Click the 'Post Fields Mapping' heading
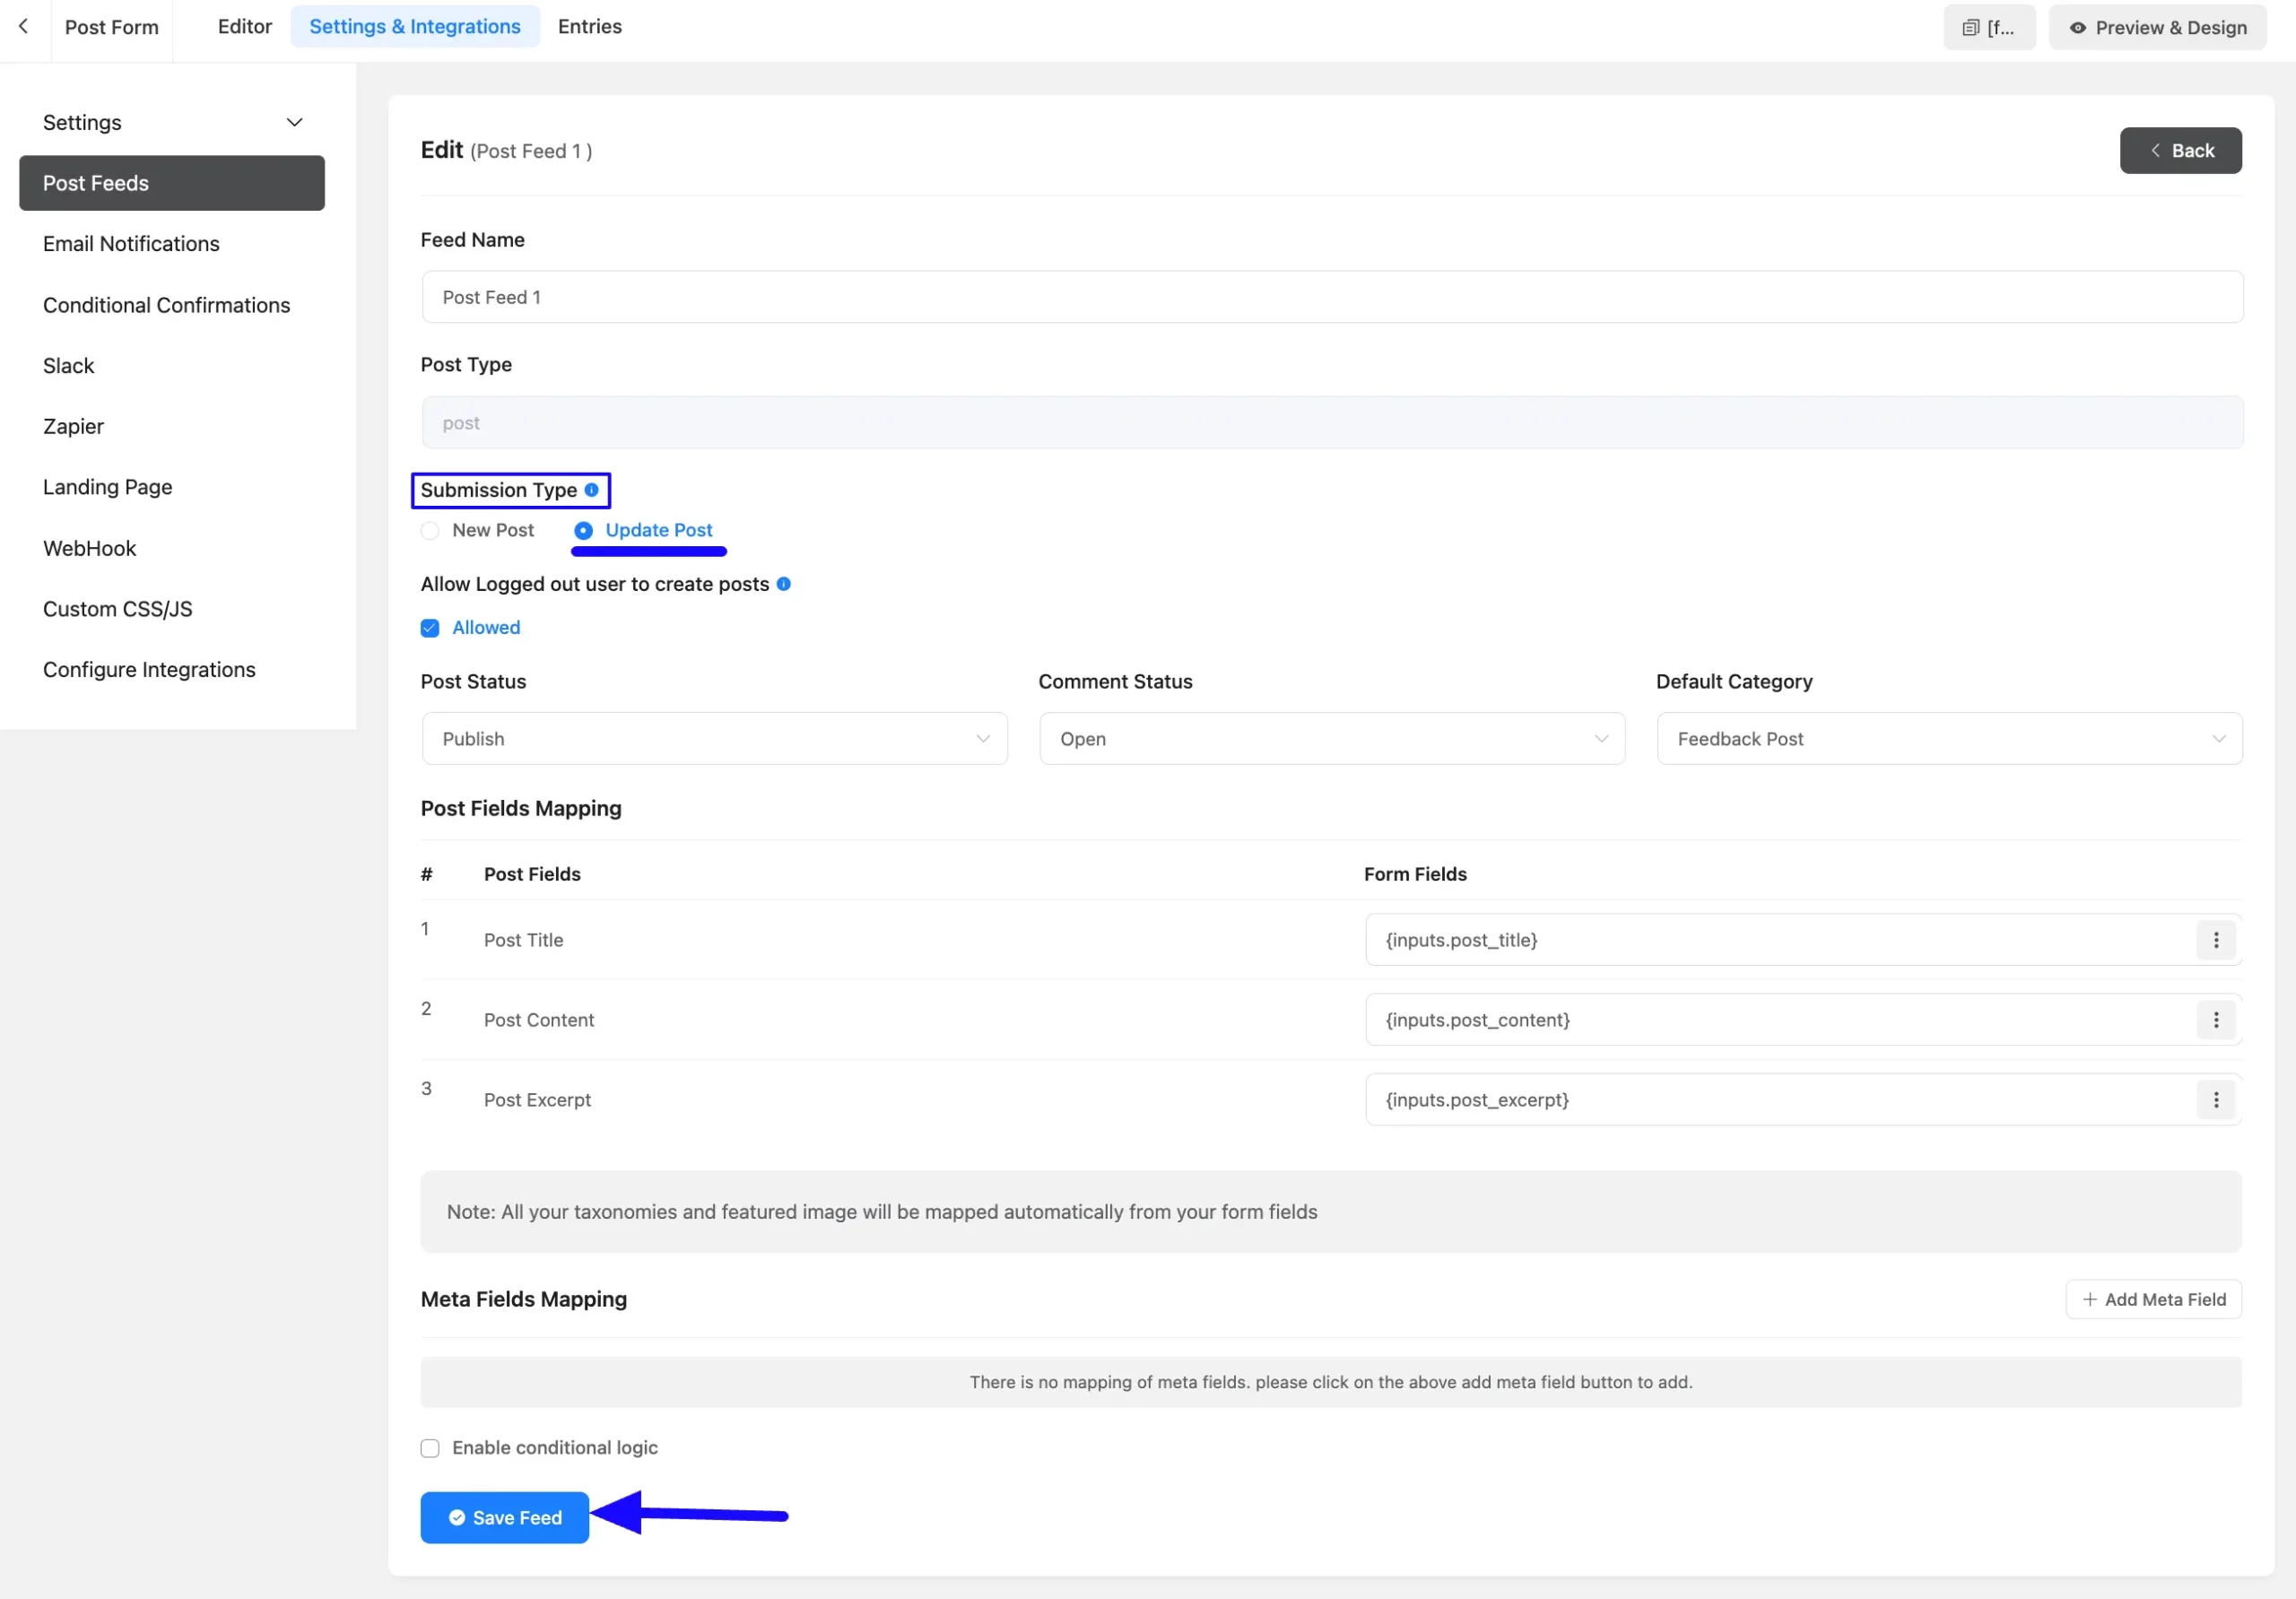The image size is (2296, 1599). click(x=521, y=809)
